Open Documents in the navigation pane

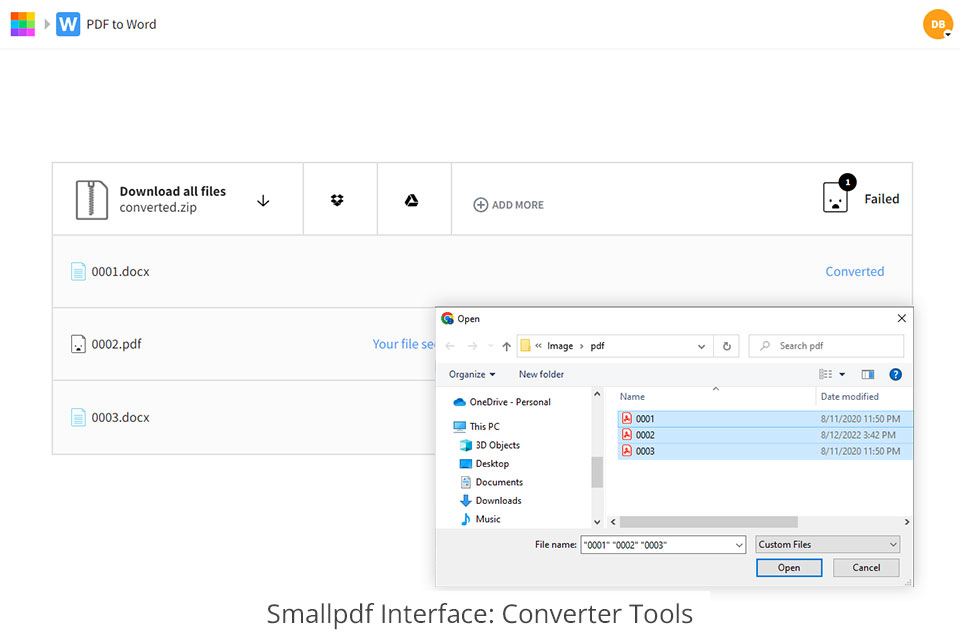point(492,482)
